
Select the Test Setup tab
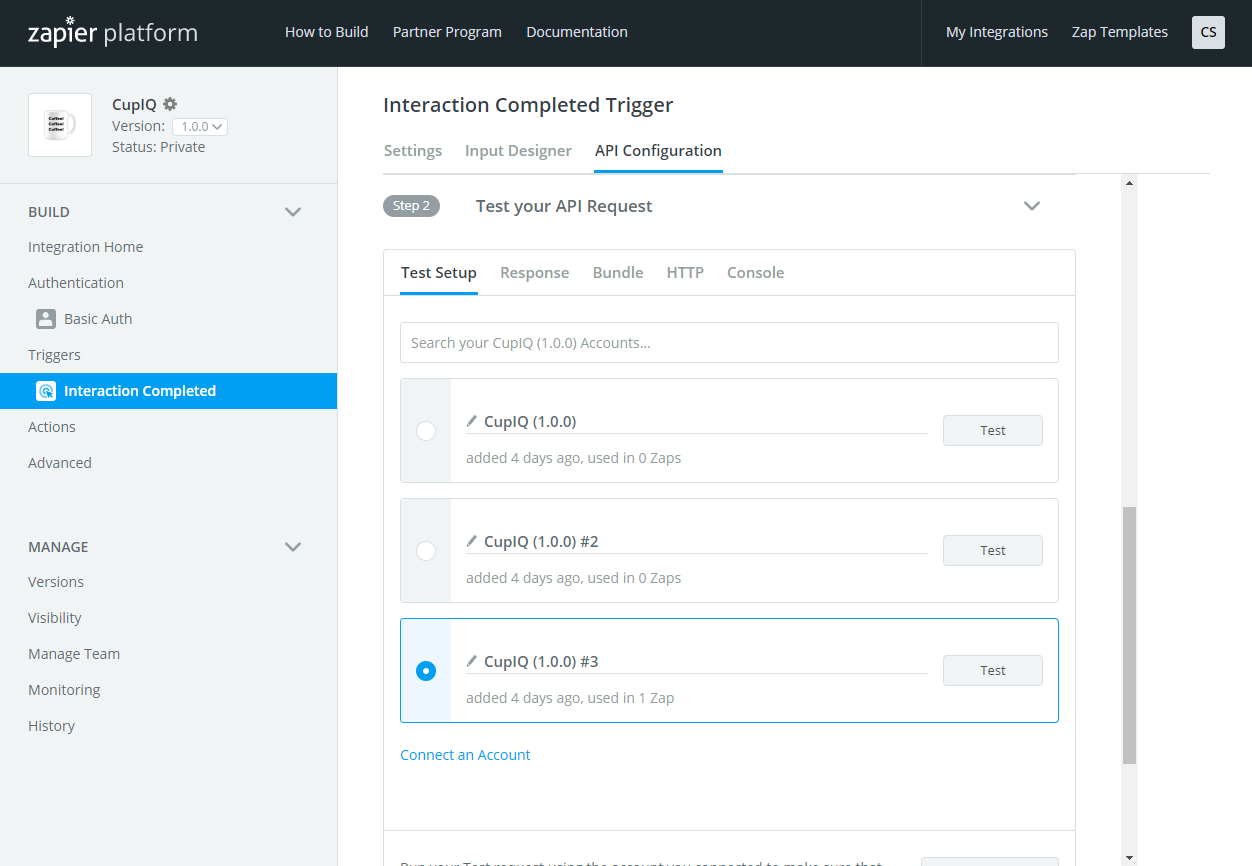(x=439, y=273)
